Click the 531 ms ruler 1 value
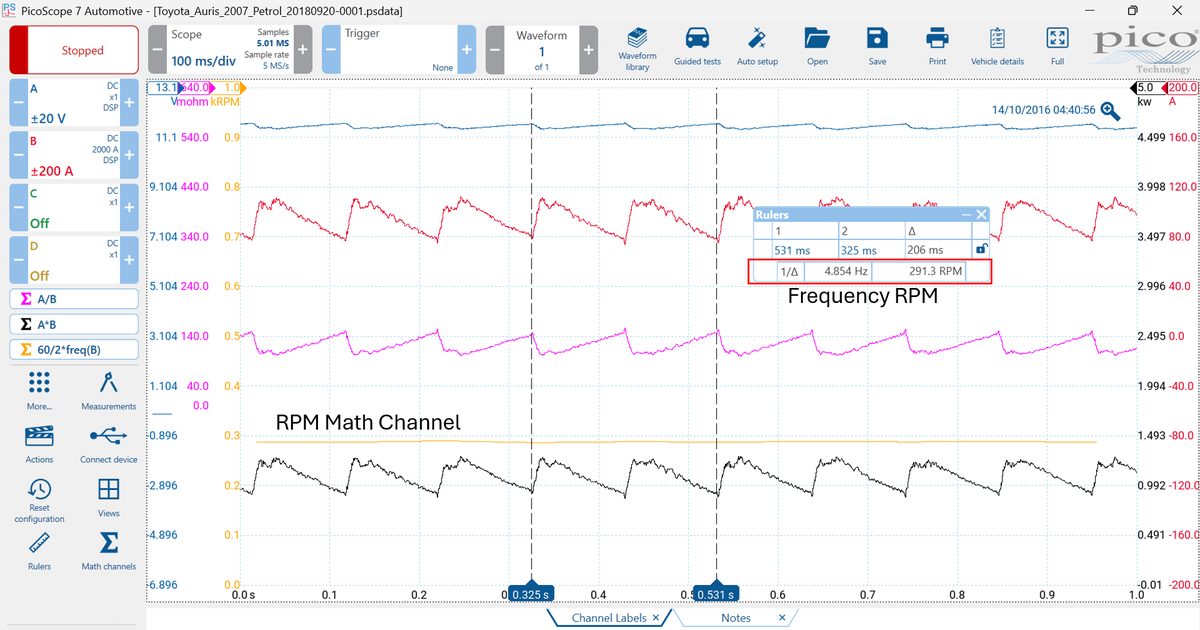This screenshot has width=1200, height=630. point(792,250)
